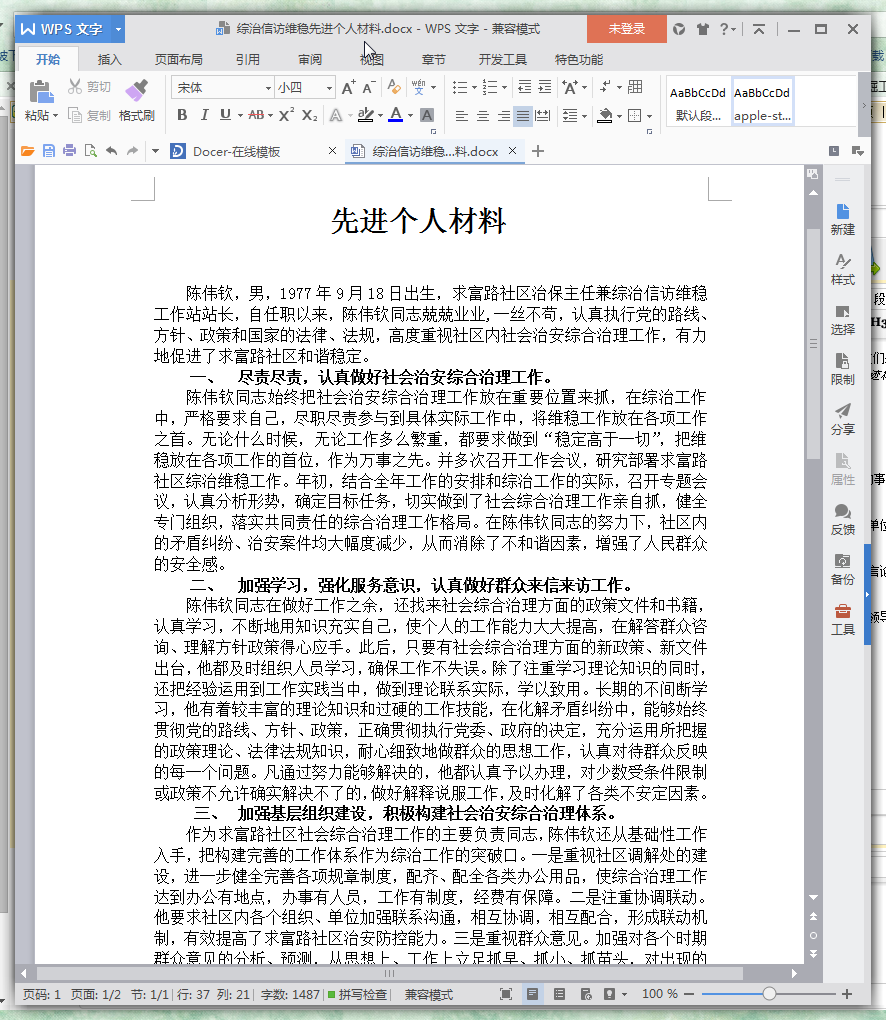The width and height of the screenshot is (886, 1020).
Task: Toggle superscript X² formatting
Action: [x=286, y=115]
